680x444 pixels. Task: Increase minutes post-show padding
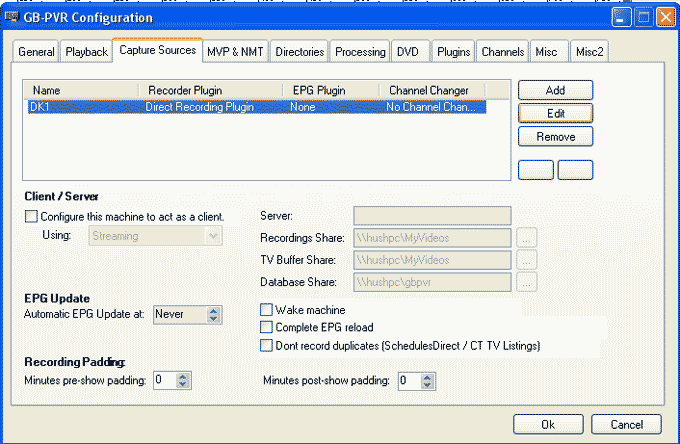pos(427,377)
